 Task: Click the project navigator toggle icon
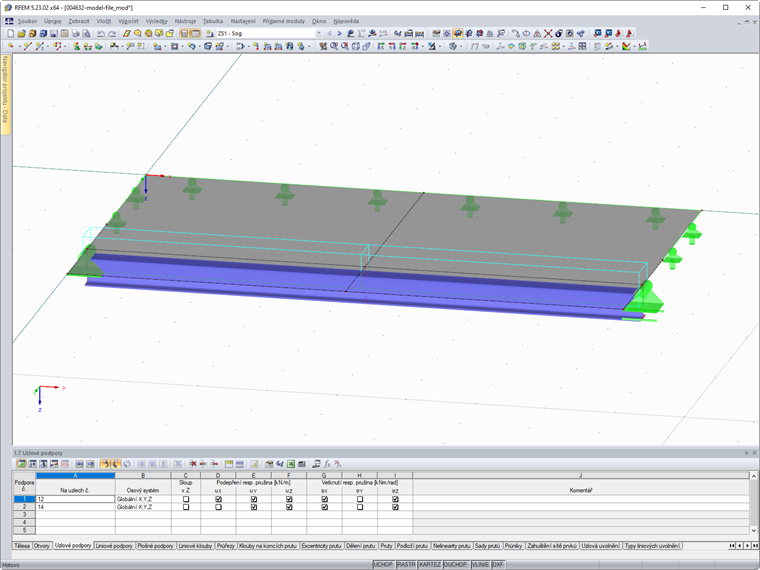click(x=184, y=33)
